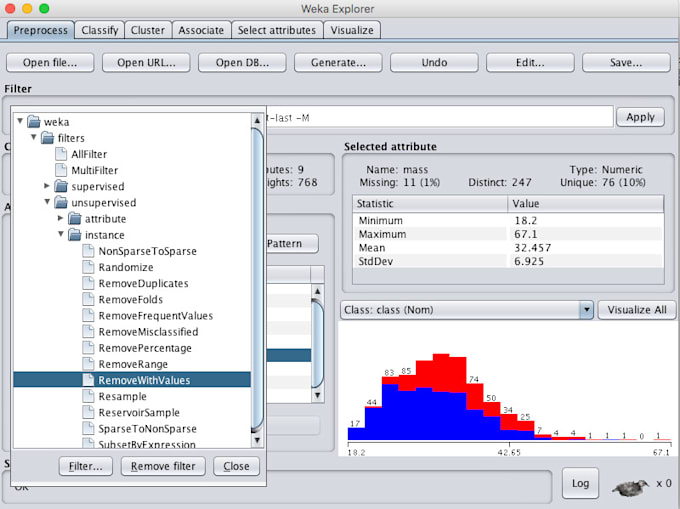Select the MultiFilter filter entry
This screenshot has height=509, width=680.
coord(94,170)
